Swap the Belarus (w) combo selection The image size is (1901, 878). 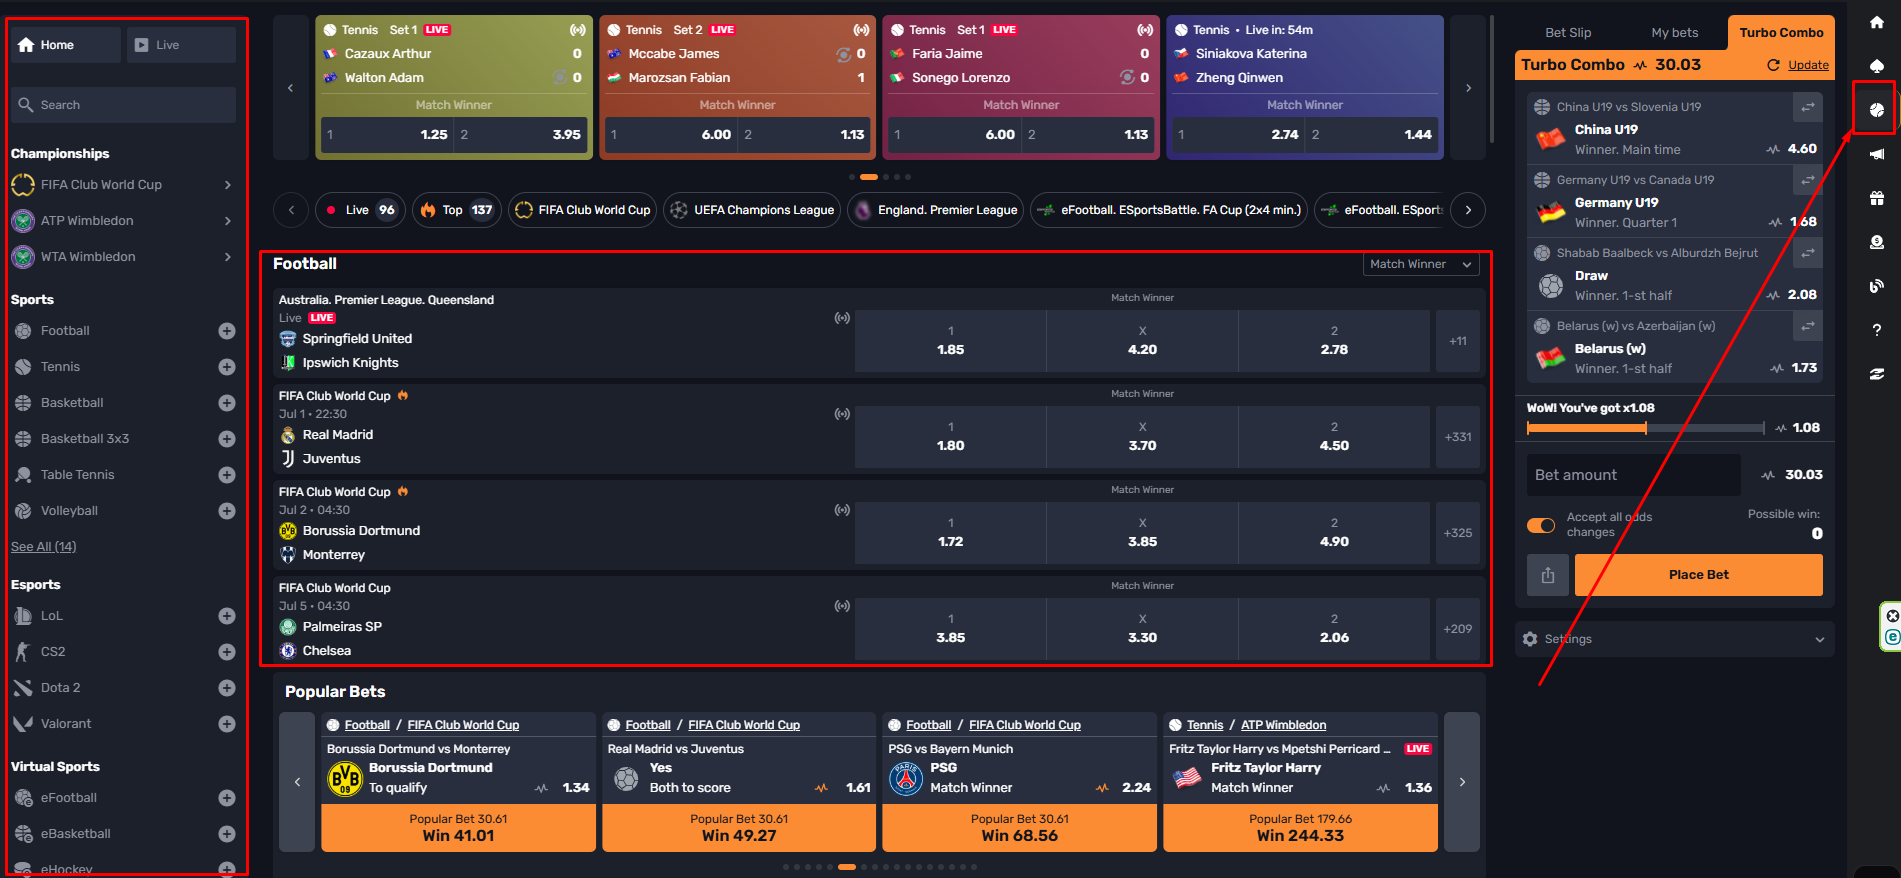coord(1807,326)
